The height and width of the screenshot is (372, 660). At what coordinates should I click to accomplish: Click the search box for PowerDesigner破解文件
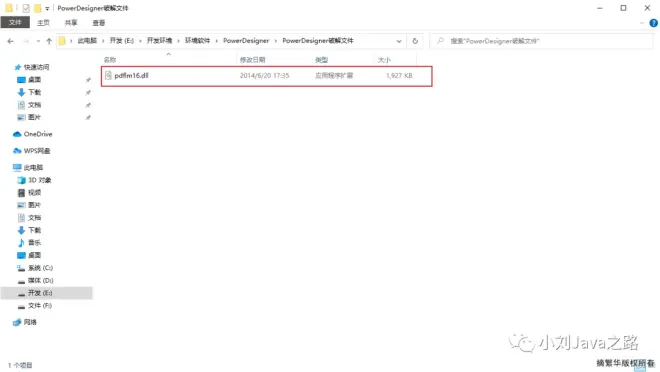(541, 41)
